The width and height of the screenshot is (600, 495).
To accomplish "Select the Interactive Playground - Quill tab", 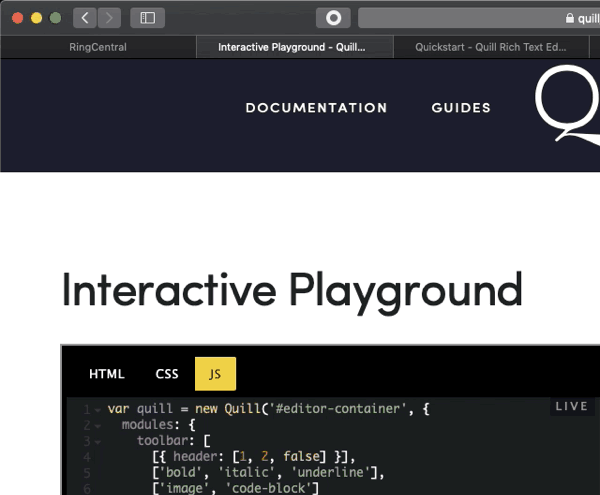I will tap(295, 47).
